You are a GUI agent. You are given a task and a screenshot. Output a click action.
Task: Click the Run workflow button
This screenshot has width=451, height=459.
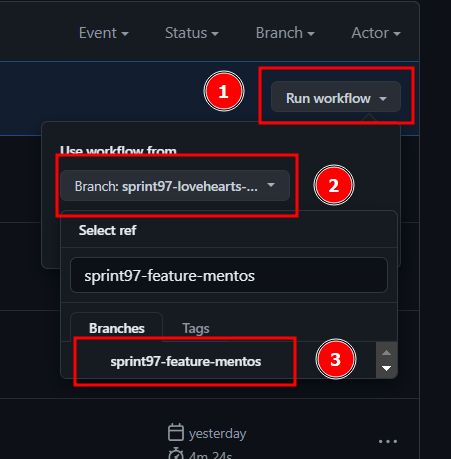point(336,97)
